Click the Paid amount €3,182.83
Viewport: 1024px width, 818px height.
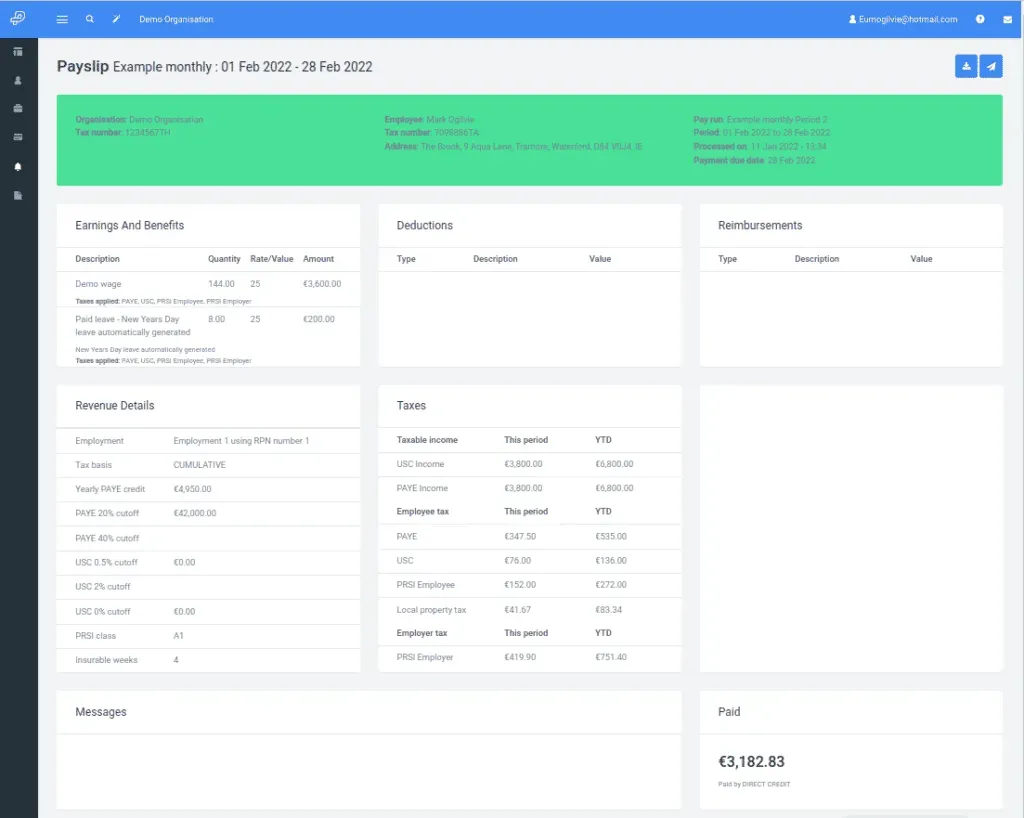(x=751, y=761)
